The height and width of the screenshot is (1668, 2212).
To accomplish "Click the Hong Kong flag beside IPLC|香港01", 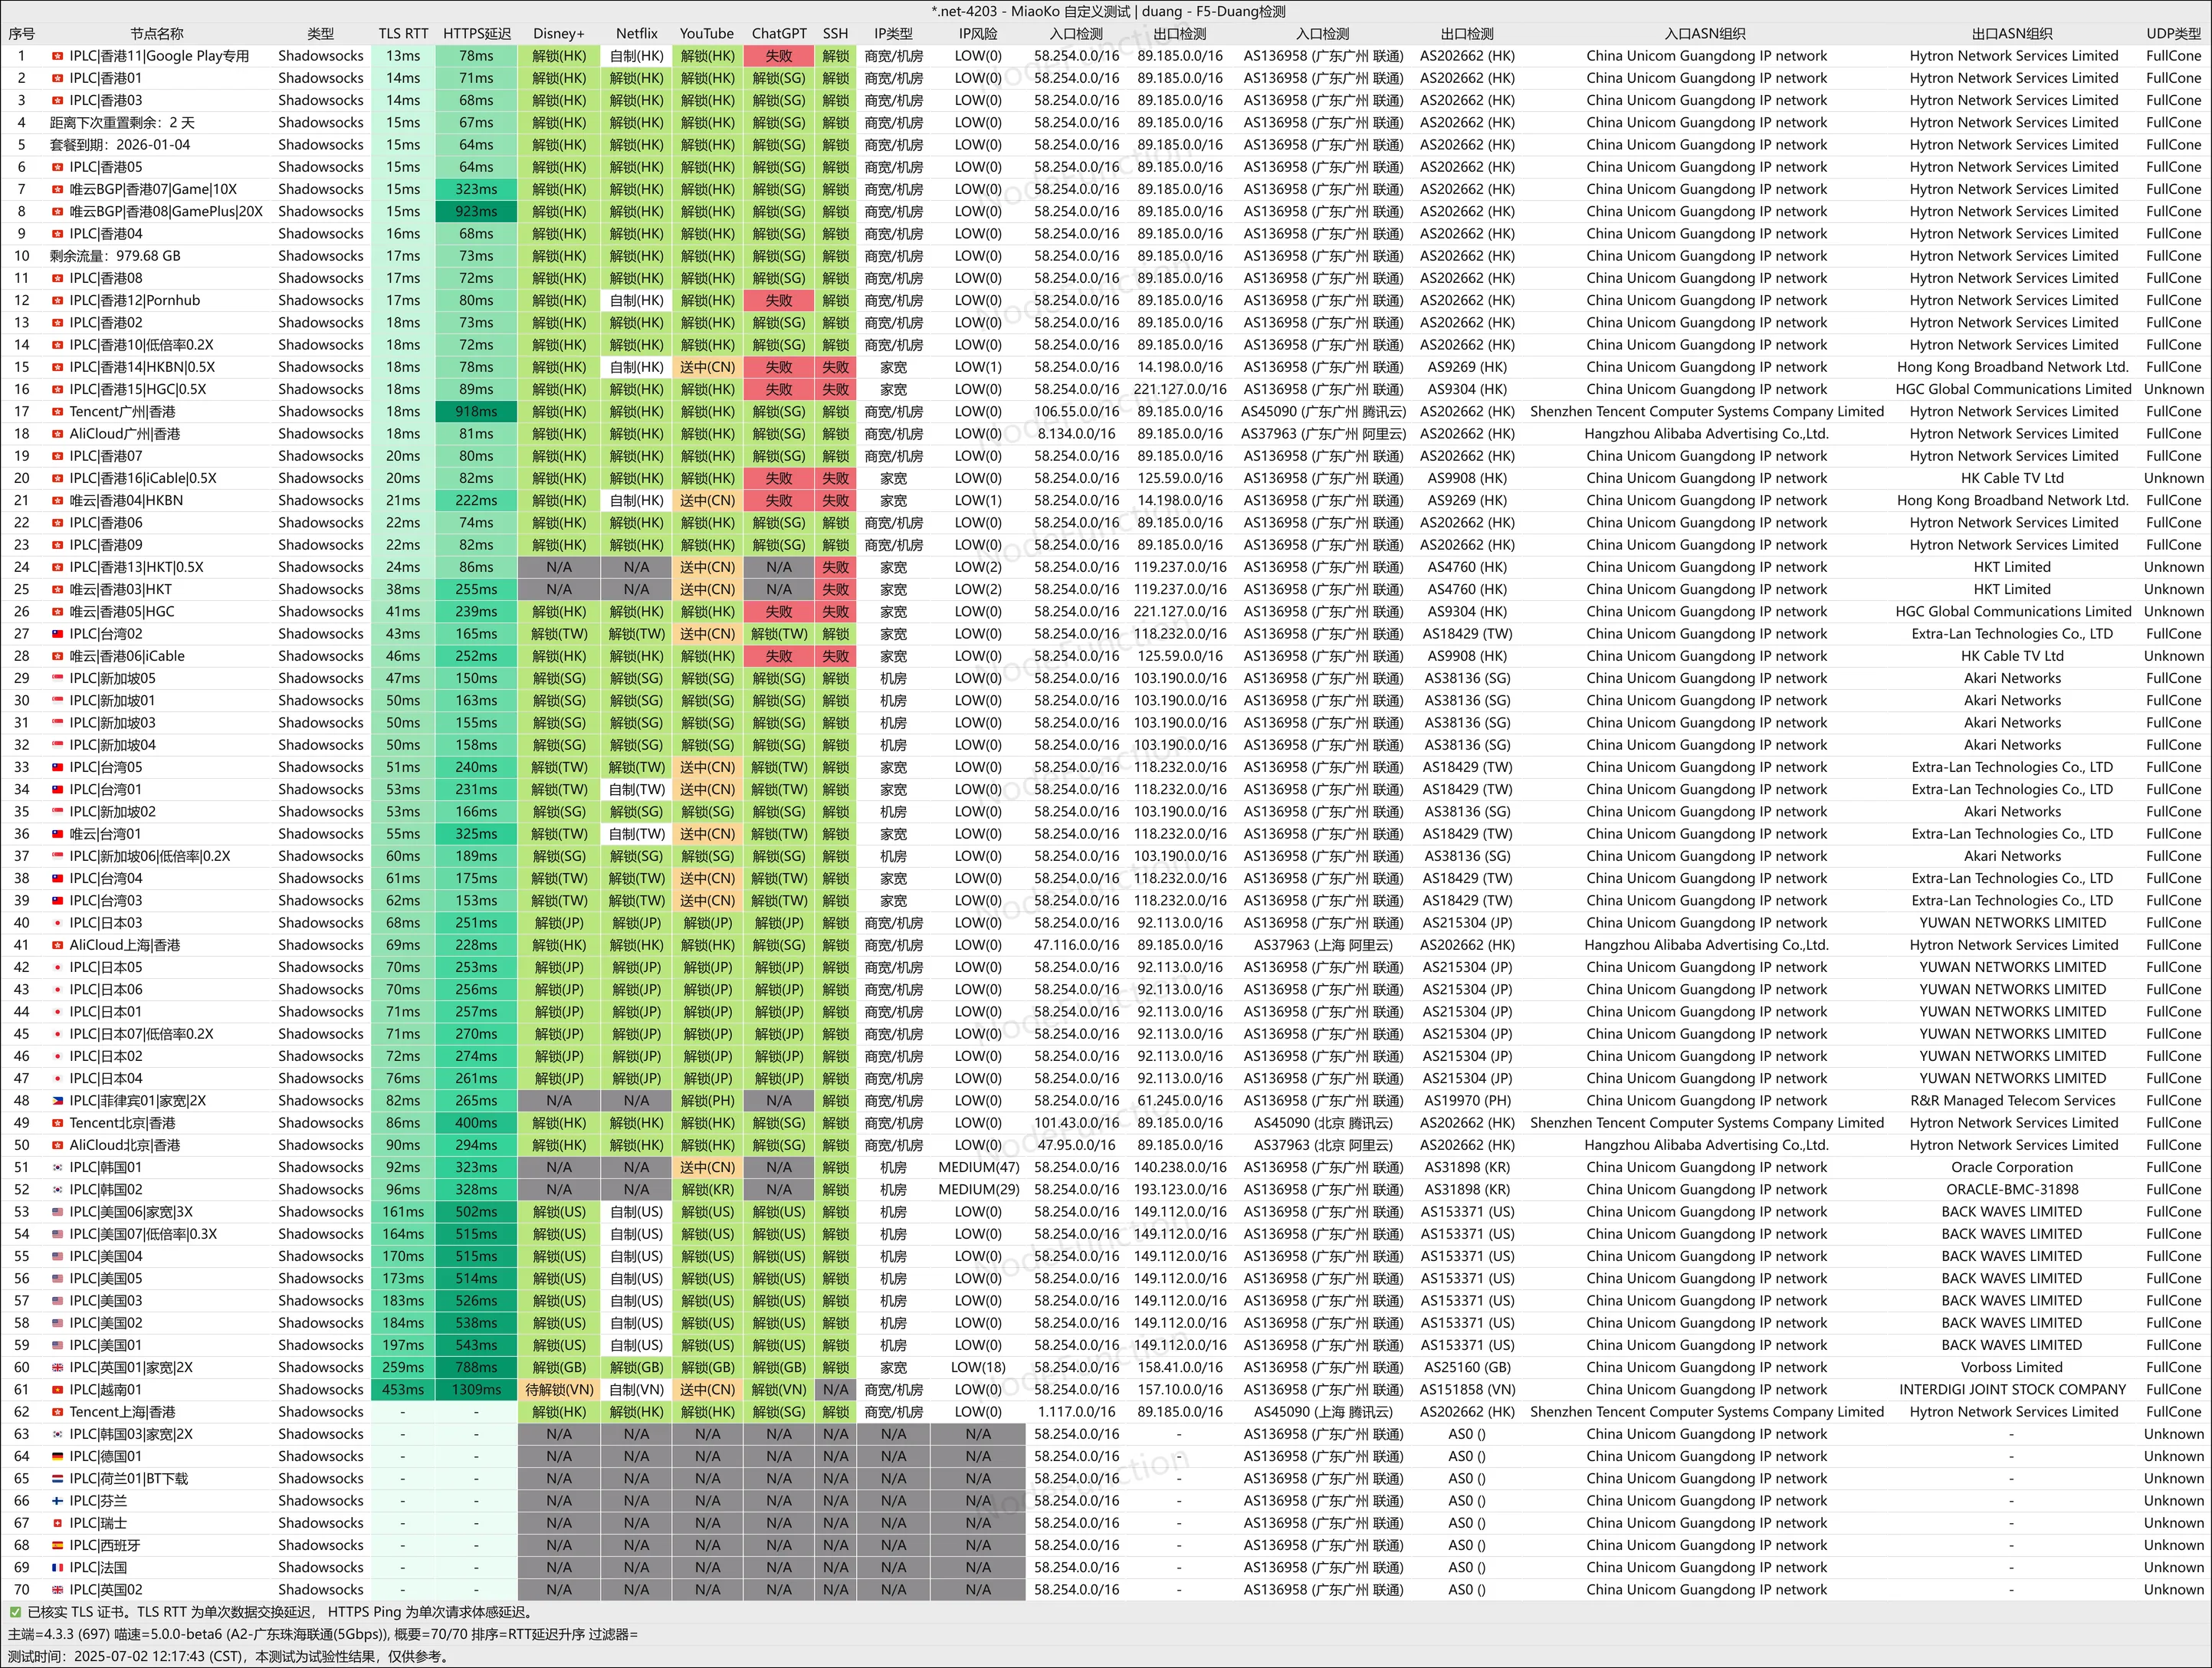I will (57, 78).
